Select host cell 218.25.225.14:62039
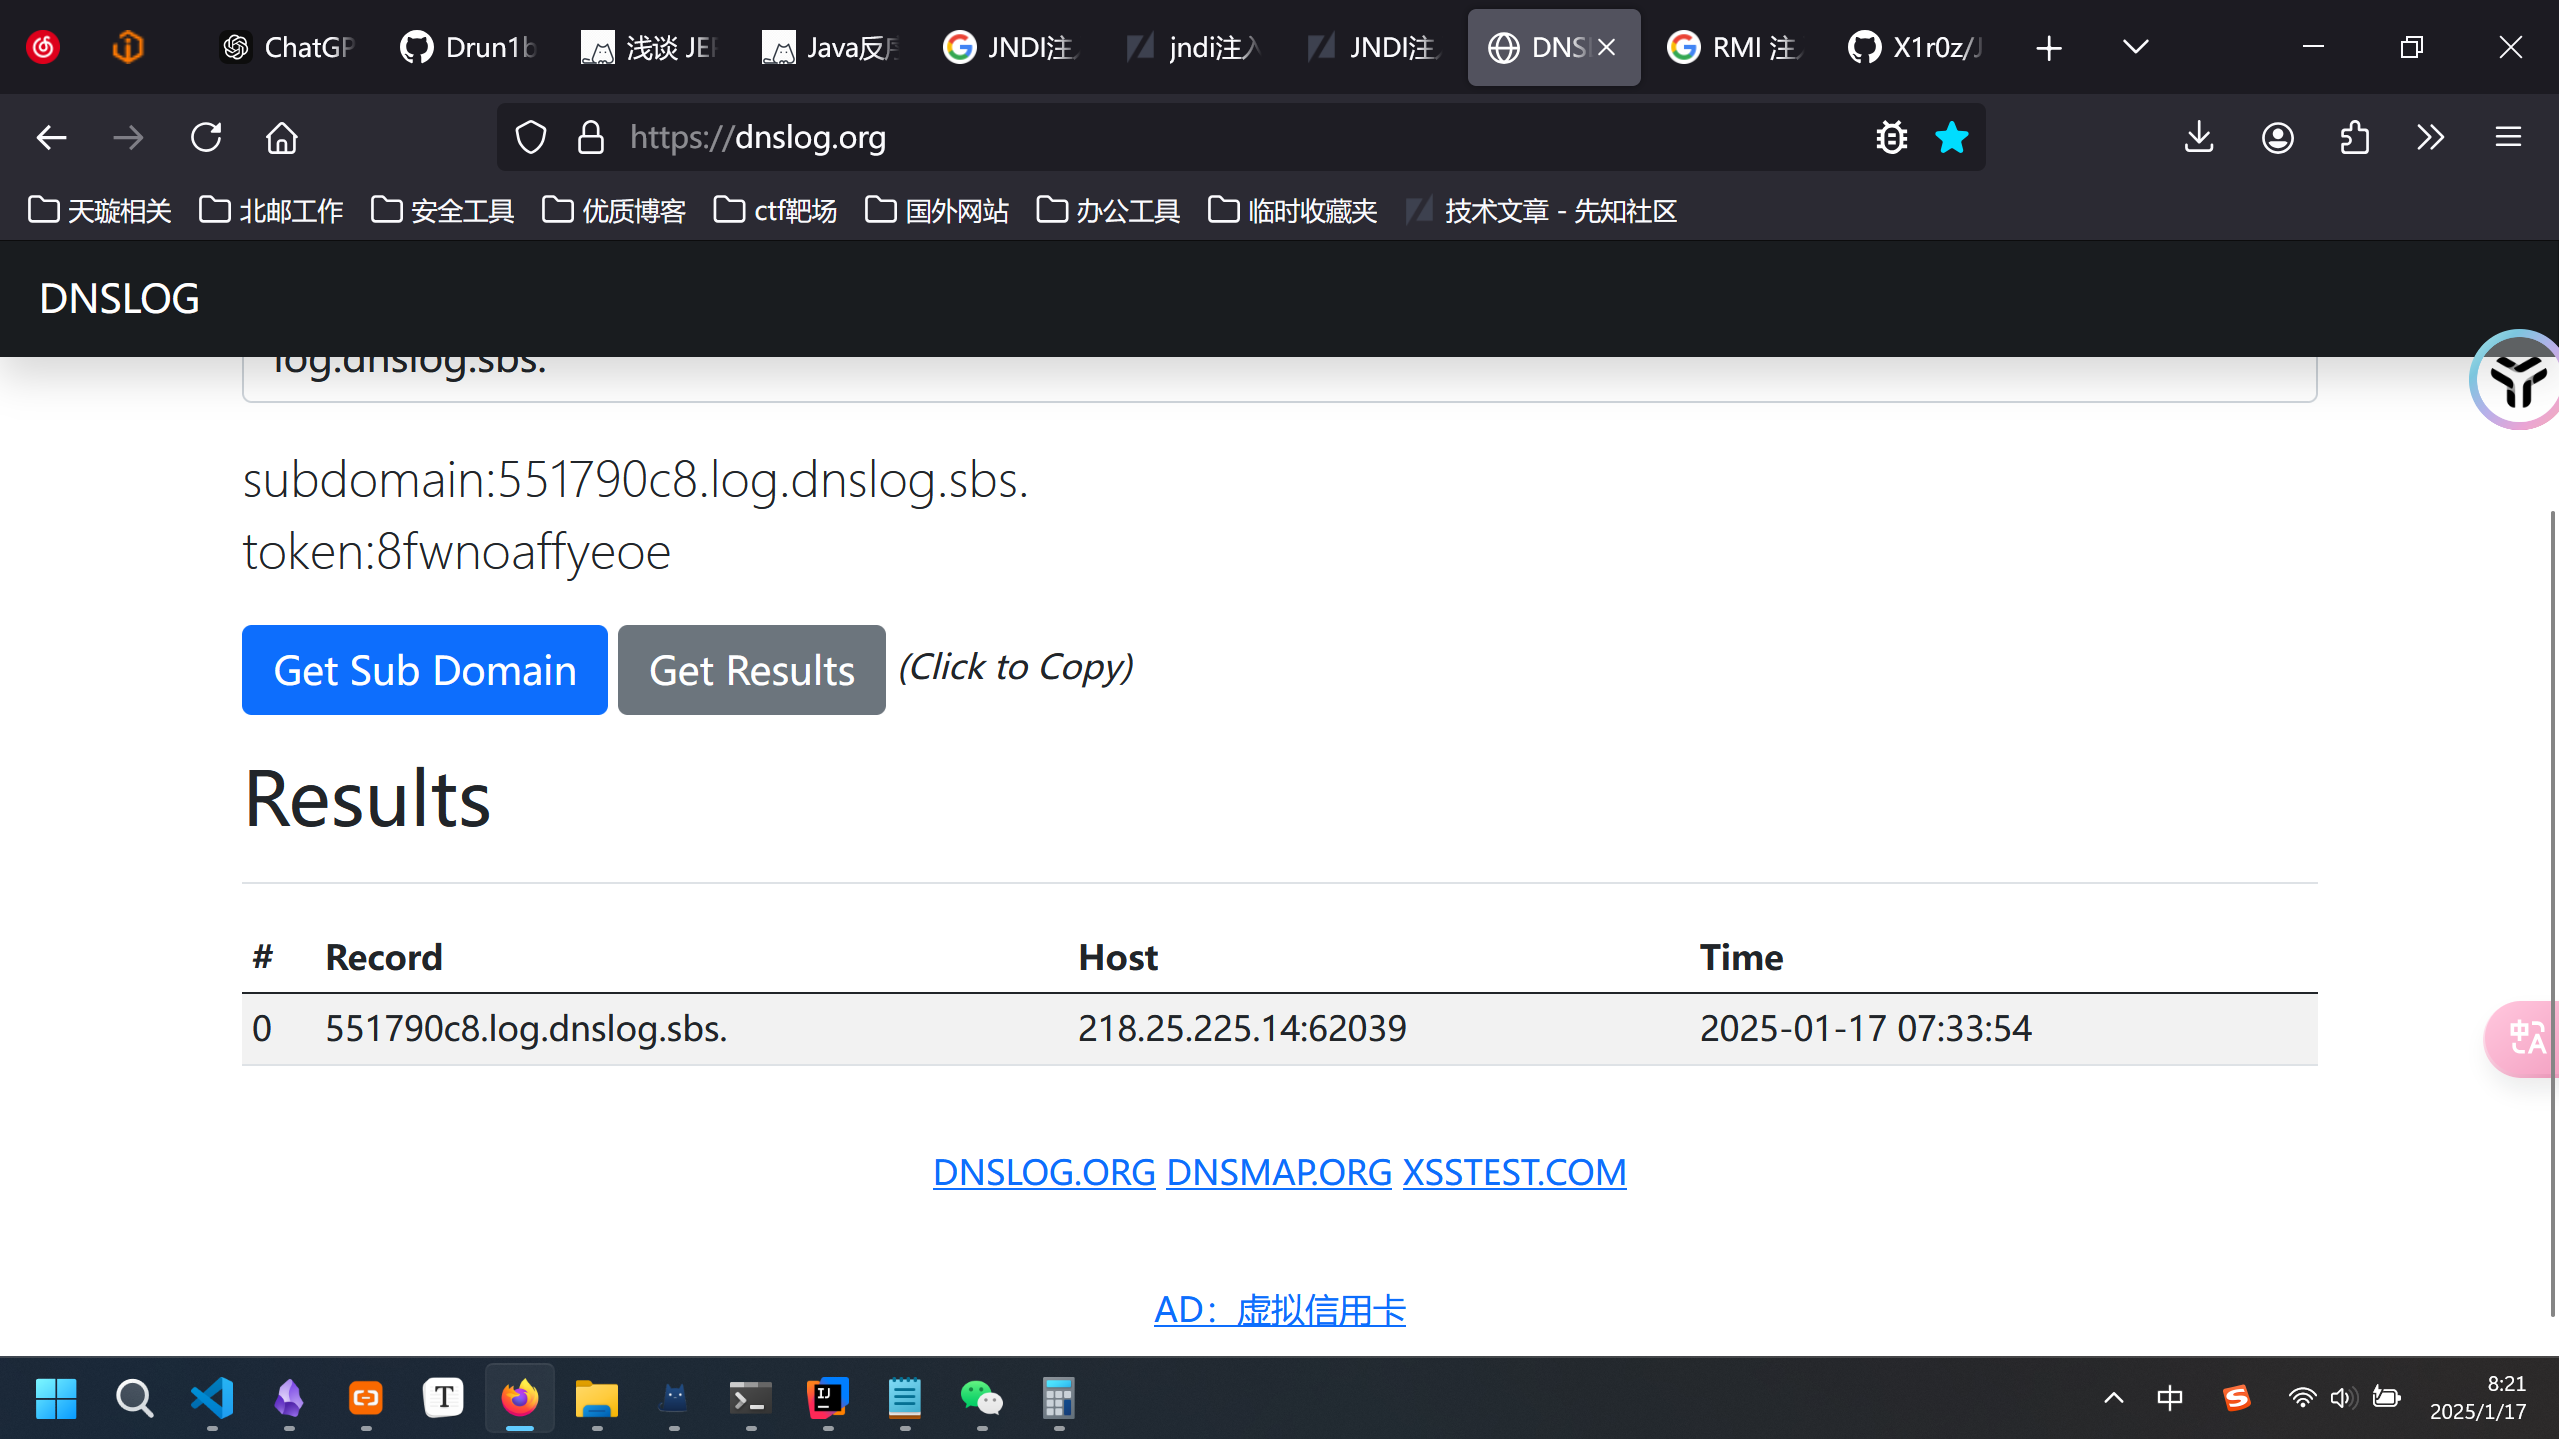Screen dimensions: 2559x1439 click(1242, 1028)
